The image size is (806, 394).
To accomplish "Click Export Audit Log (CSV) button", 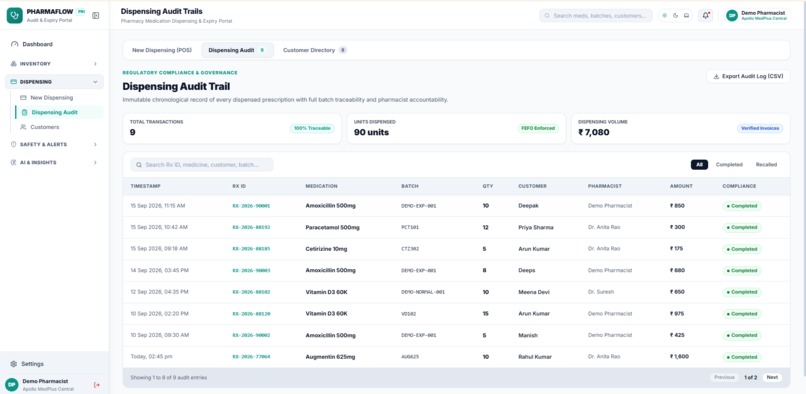I will point(748,76).
